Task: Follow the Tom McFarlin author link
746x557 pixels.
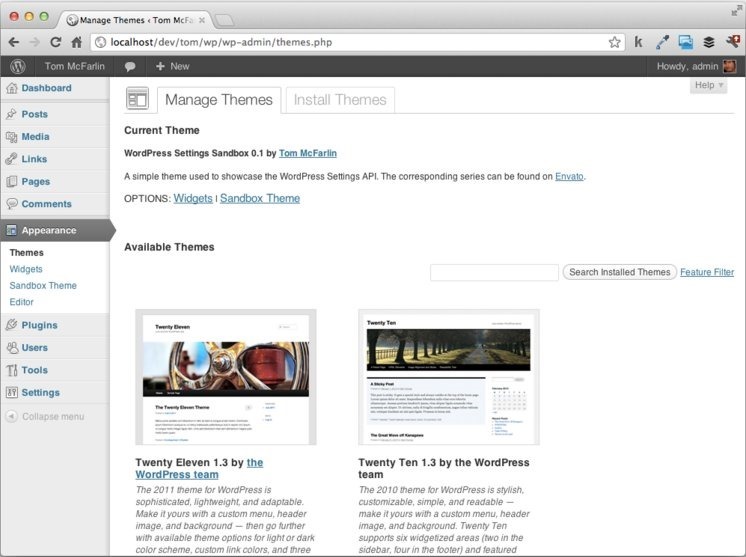Action: (308, 153)
